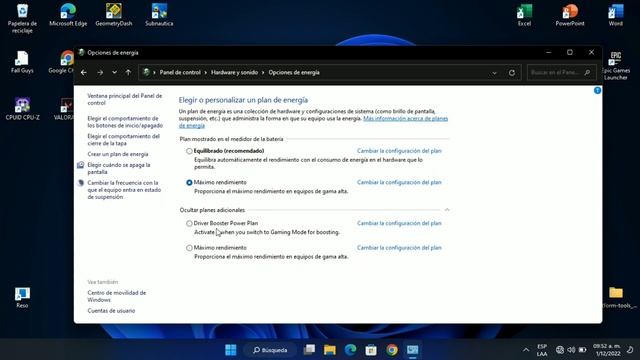Open Microsoft Edge from the taskbar
The height and width of the screenshot is (360, 640).
350,350
